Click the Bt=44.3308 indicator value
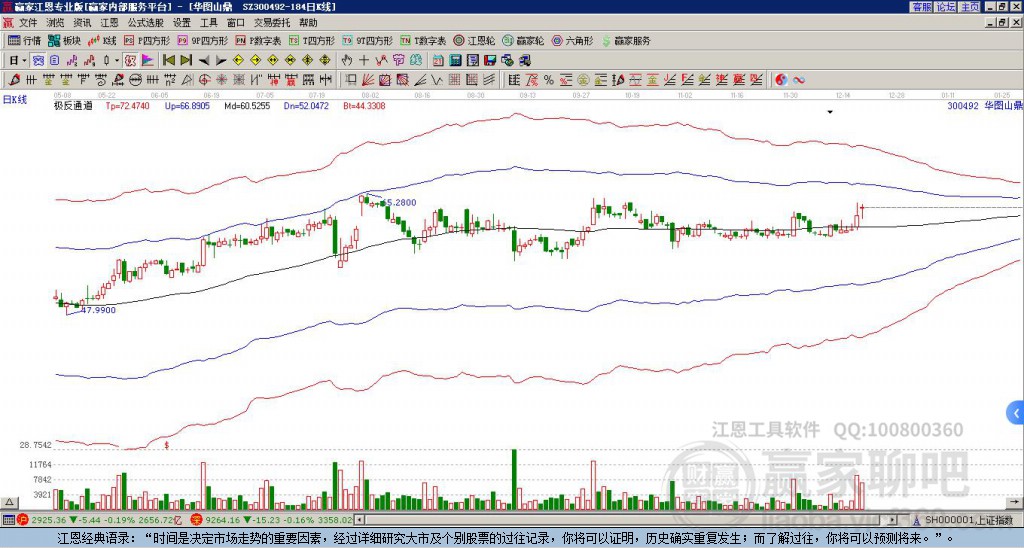 (x=364, y=106)
